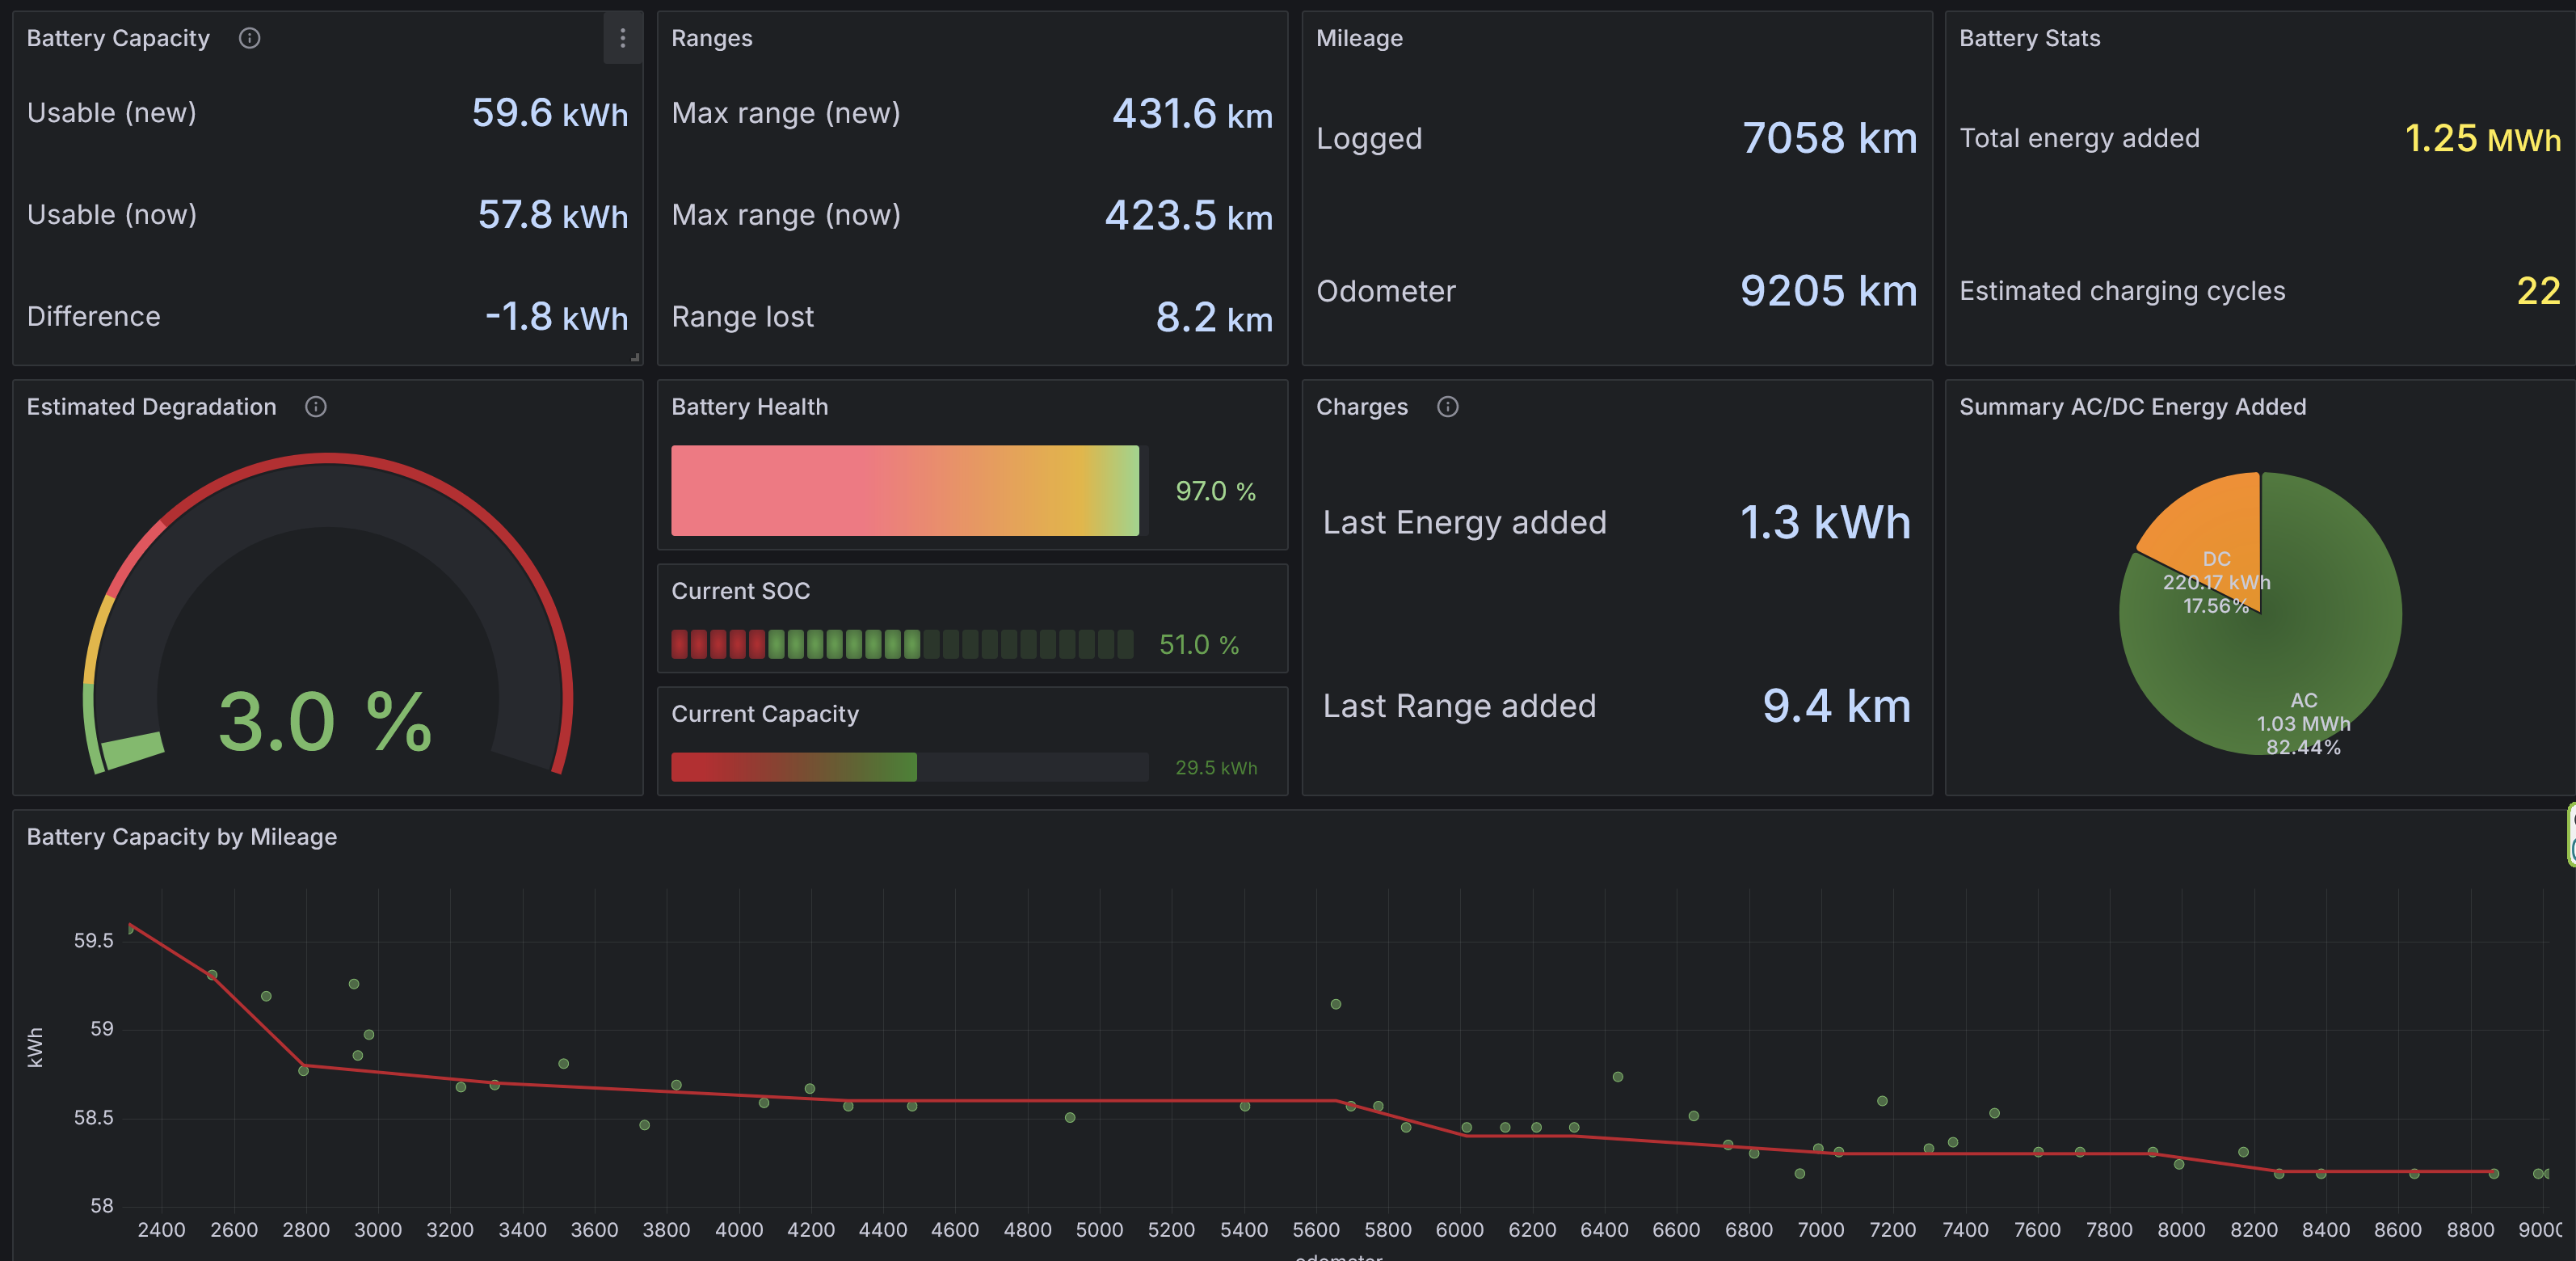
Task: Click the 'Max range (new)' label
Action: (x=786, y=113)
